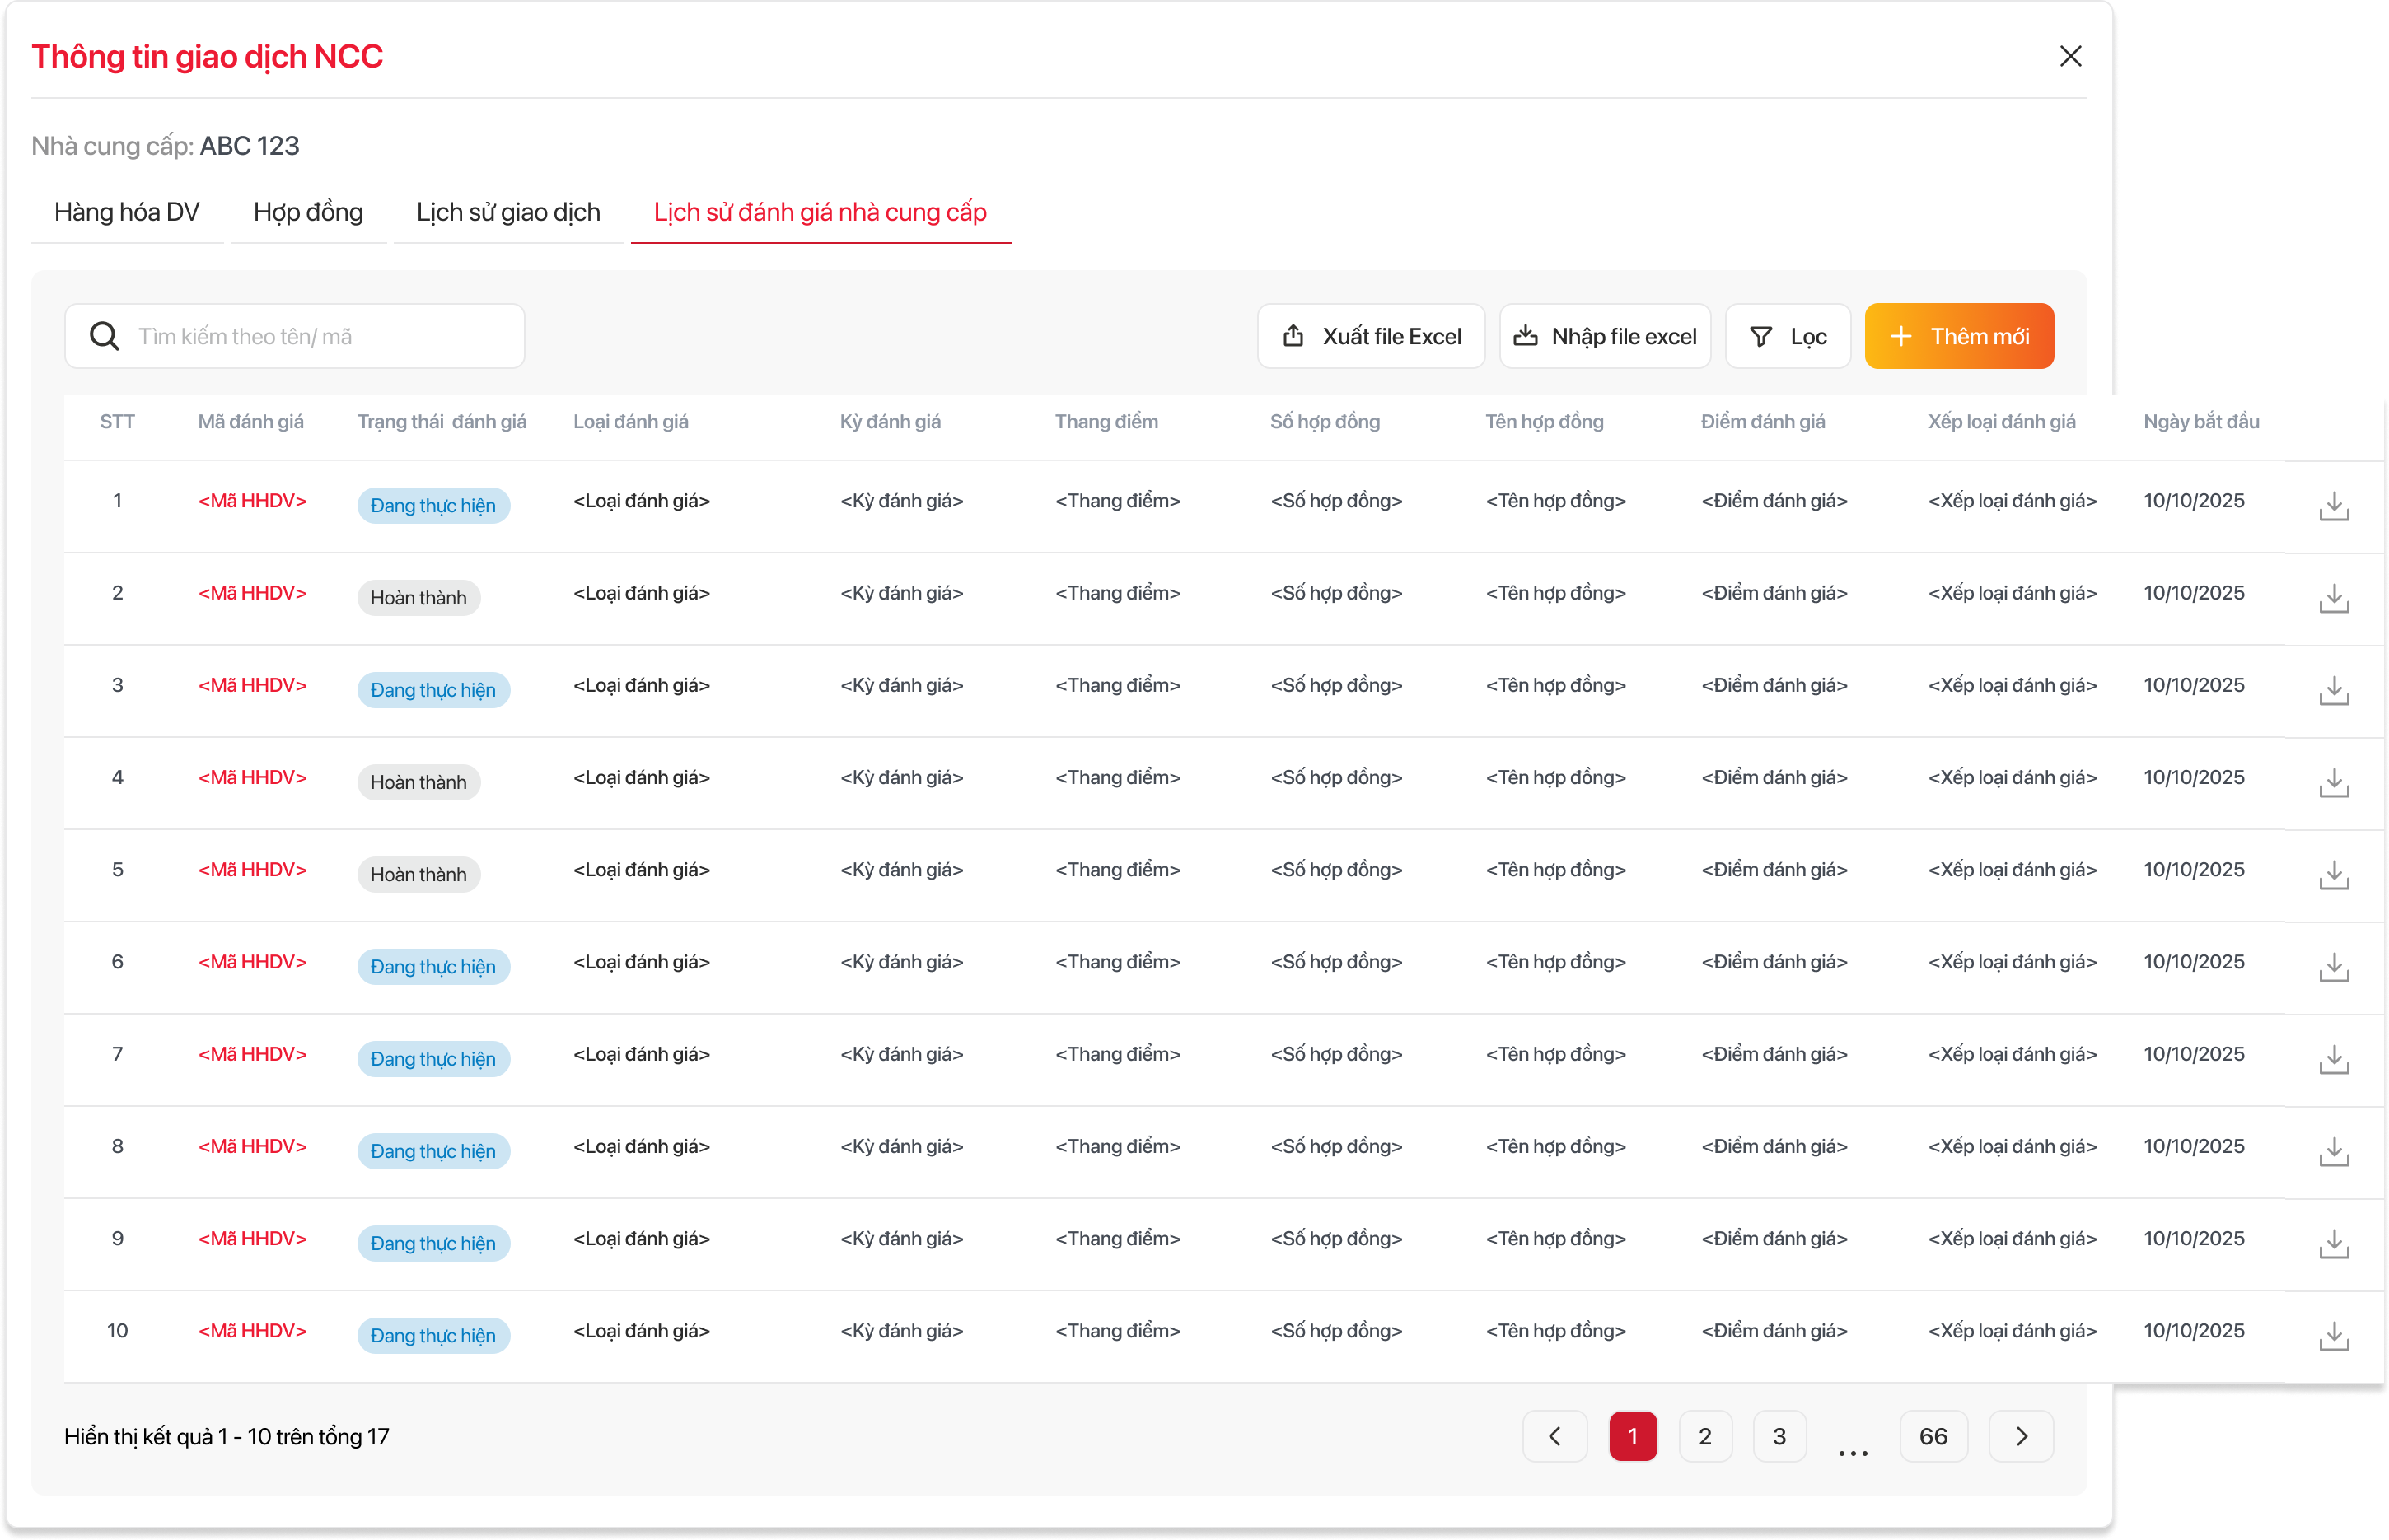Click the Hoàn thành status badge in row 2
The image size is (2389, 1540).
418,598
